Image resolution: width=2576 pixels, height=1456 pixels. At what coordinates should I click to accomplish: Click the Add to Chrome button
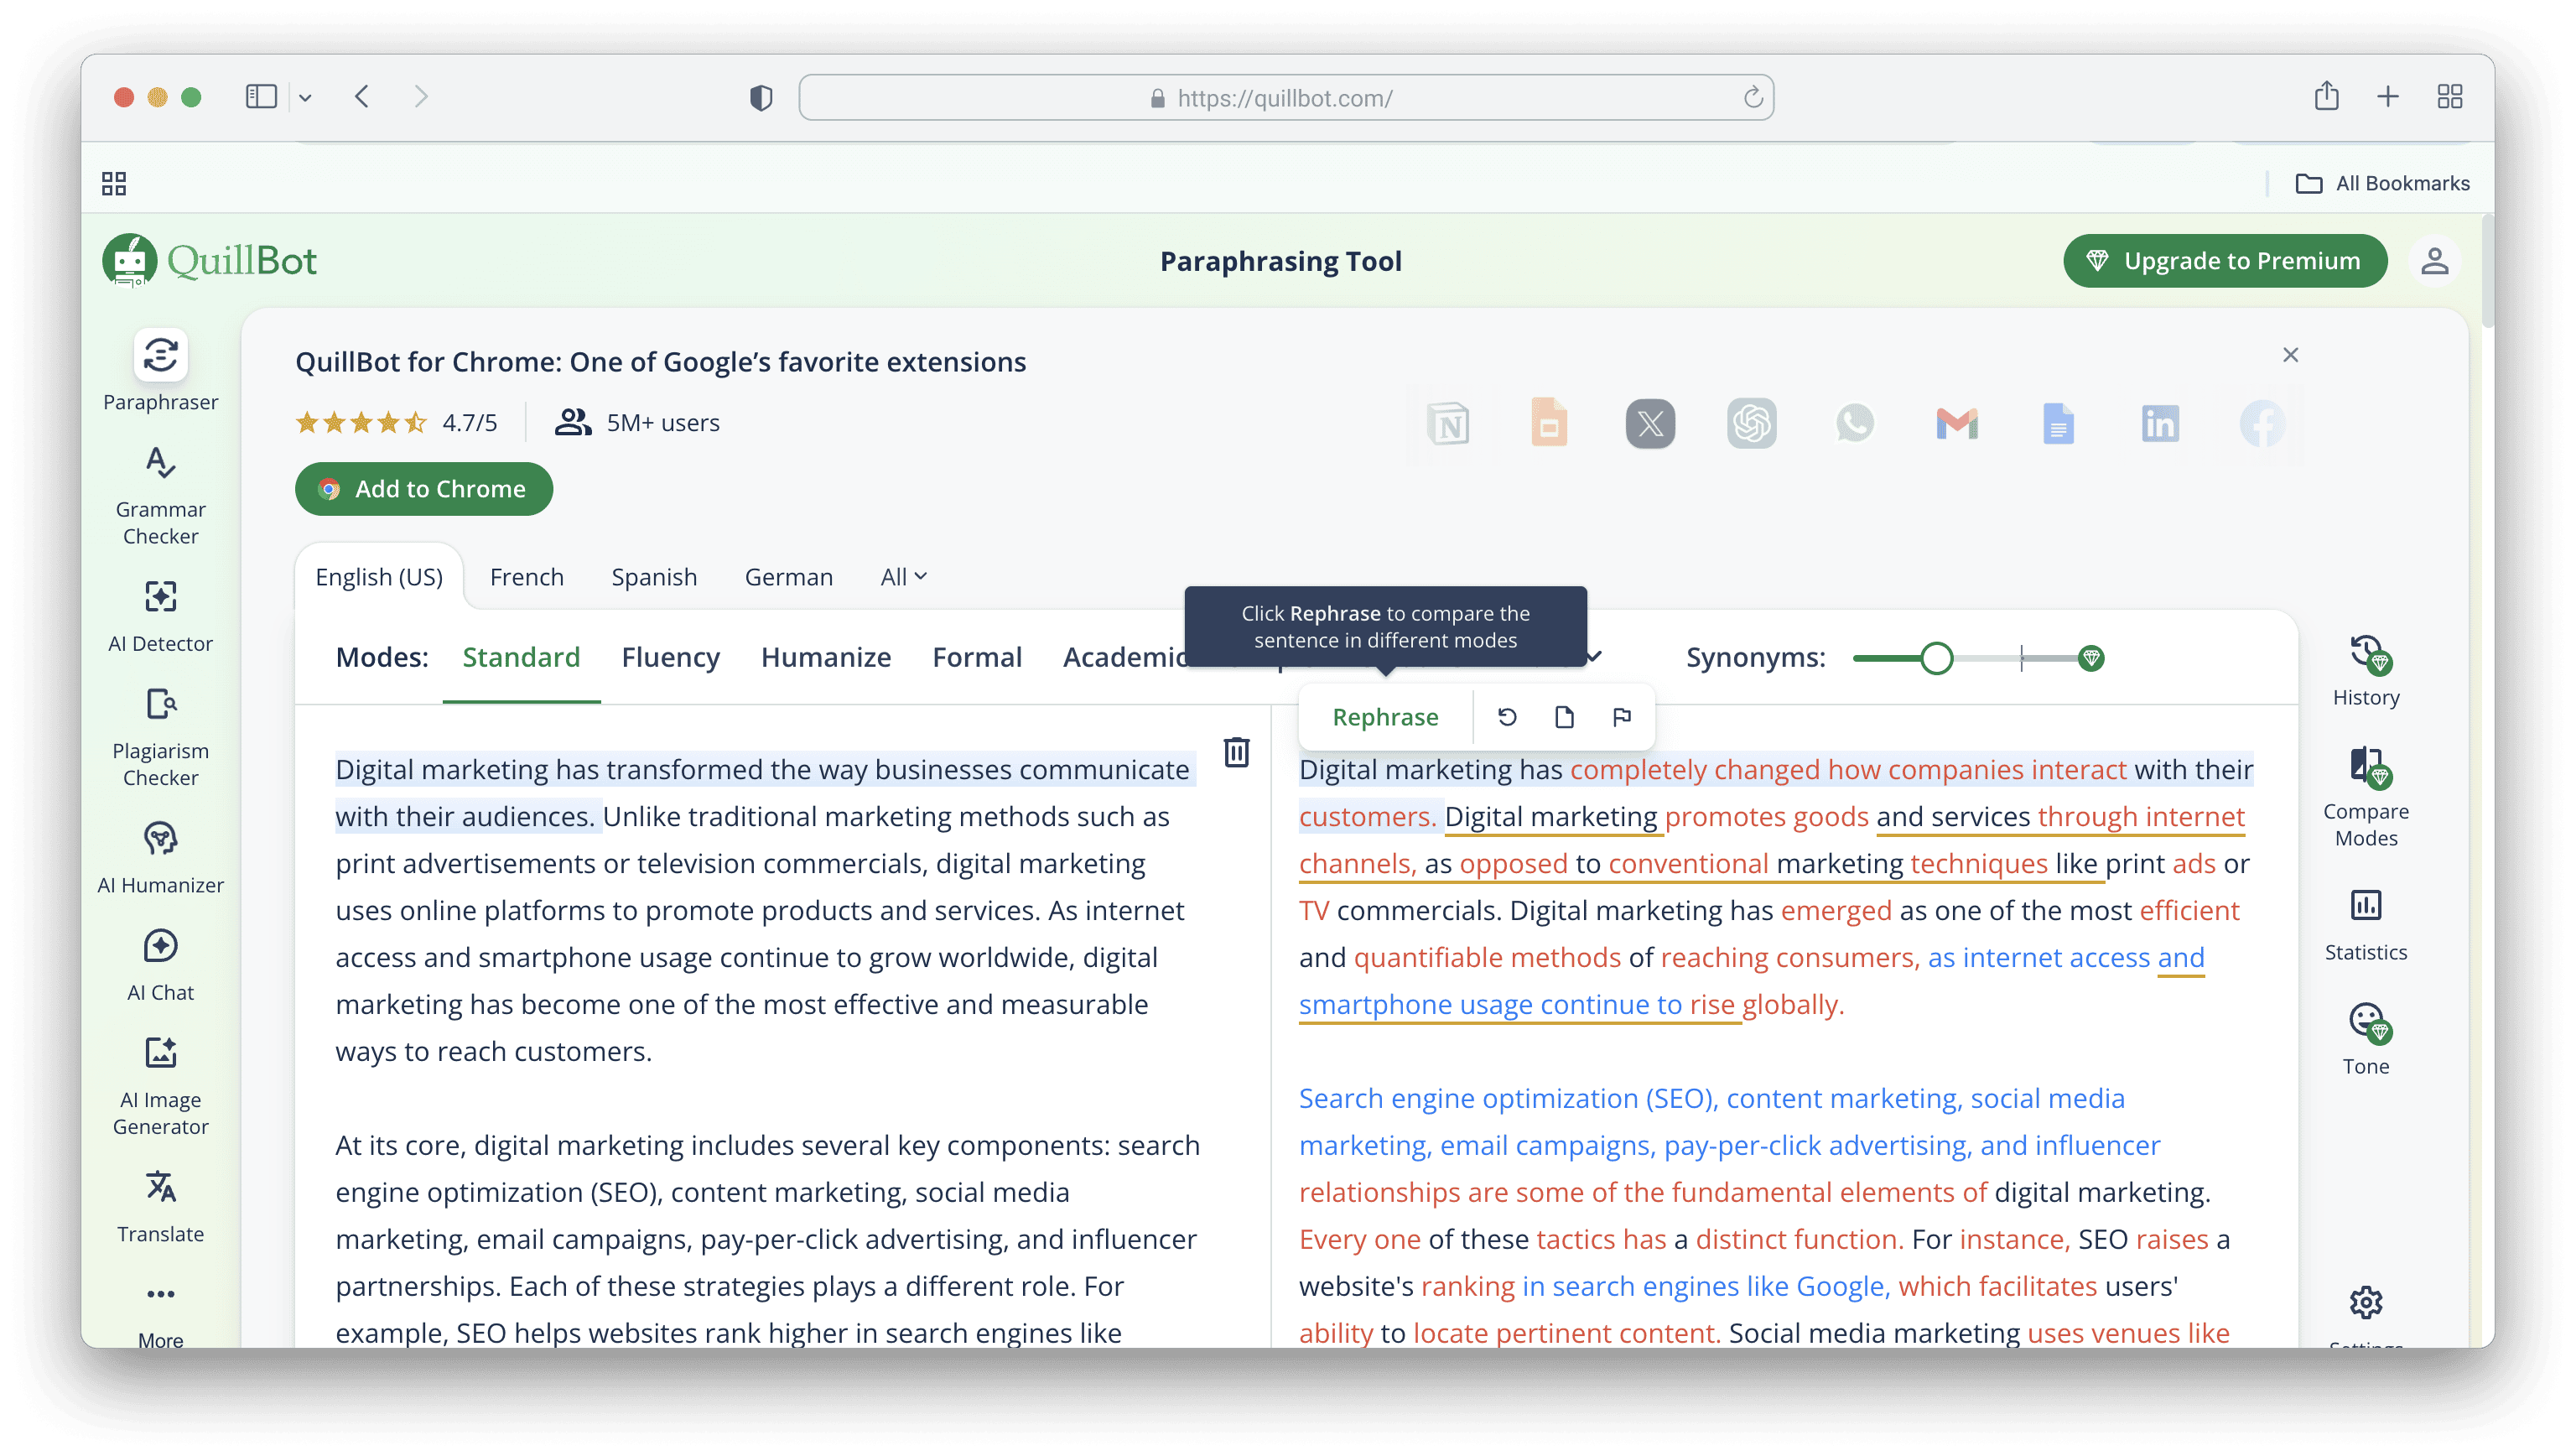tap(423, 489)
